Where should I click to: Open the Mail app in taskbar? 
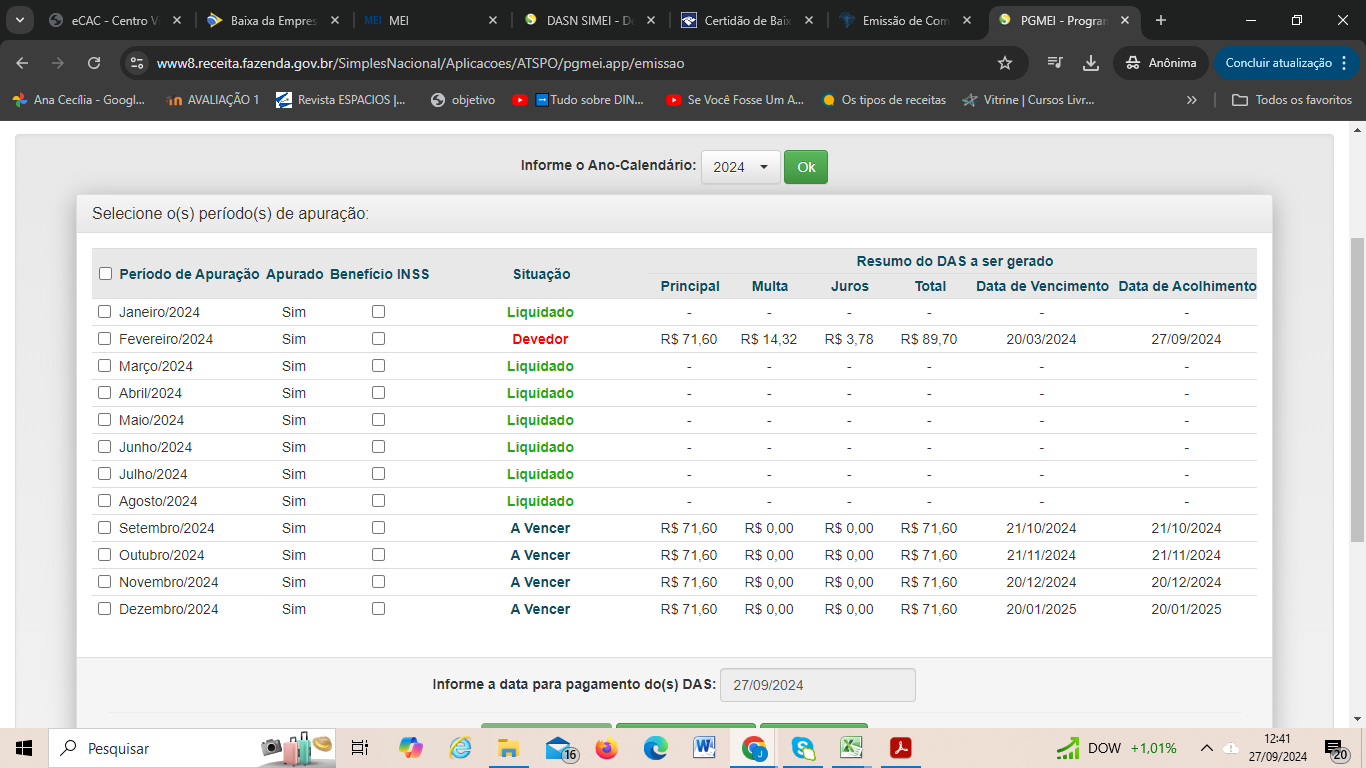pyautogui.click(x=559, y=748)
